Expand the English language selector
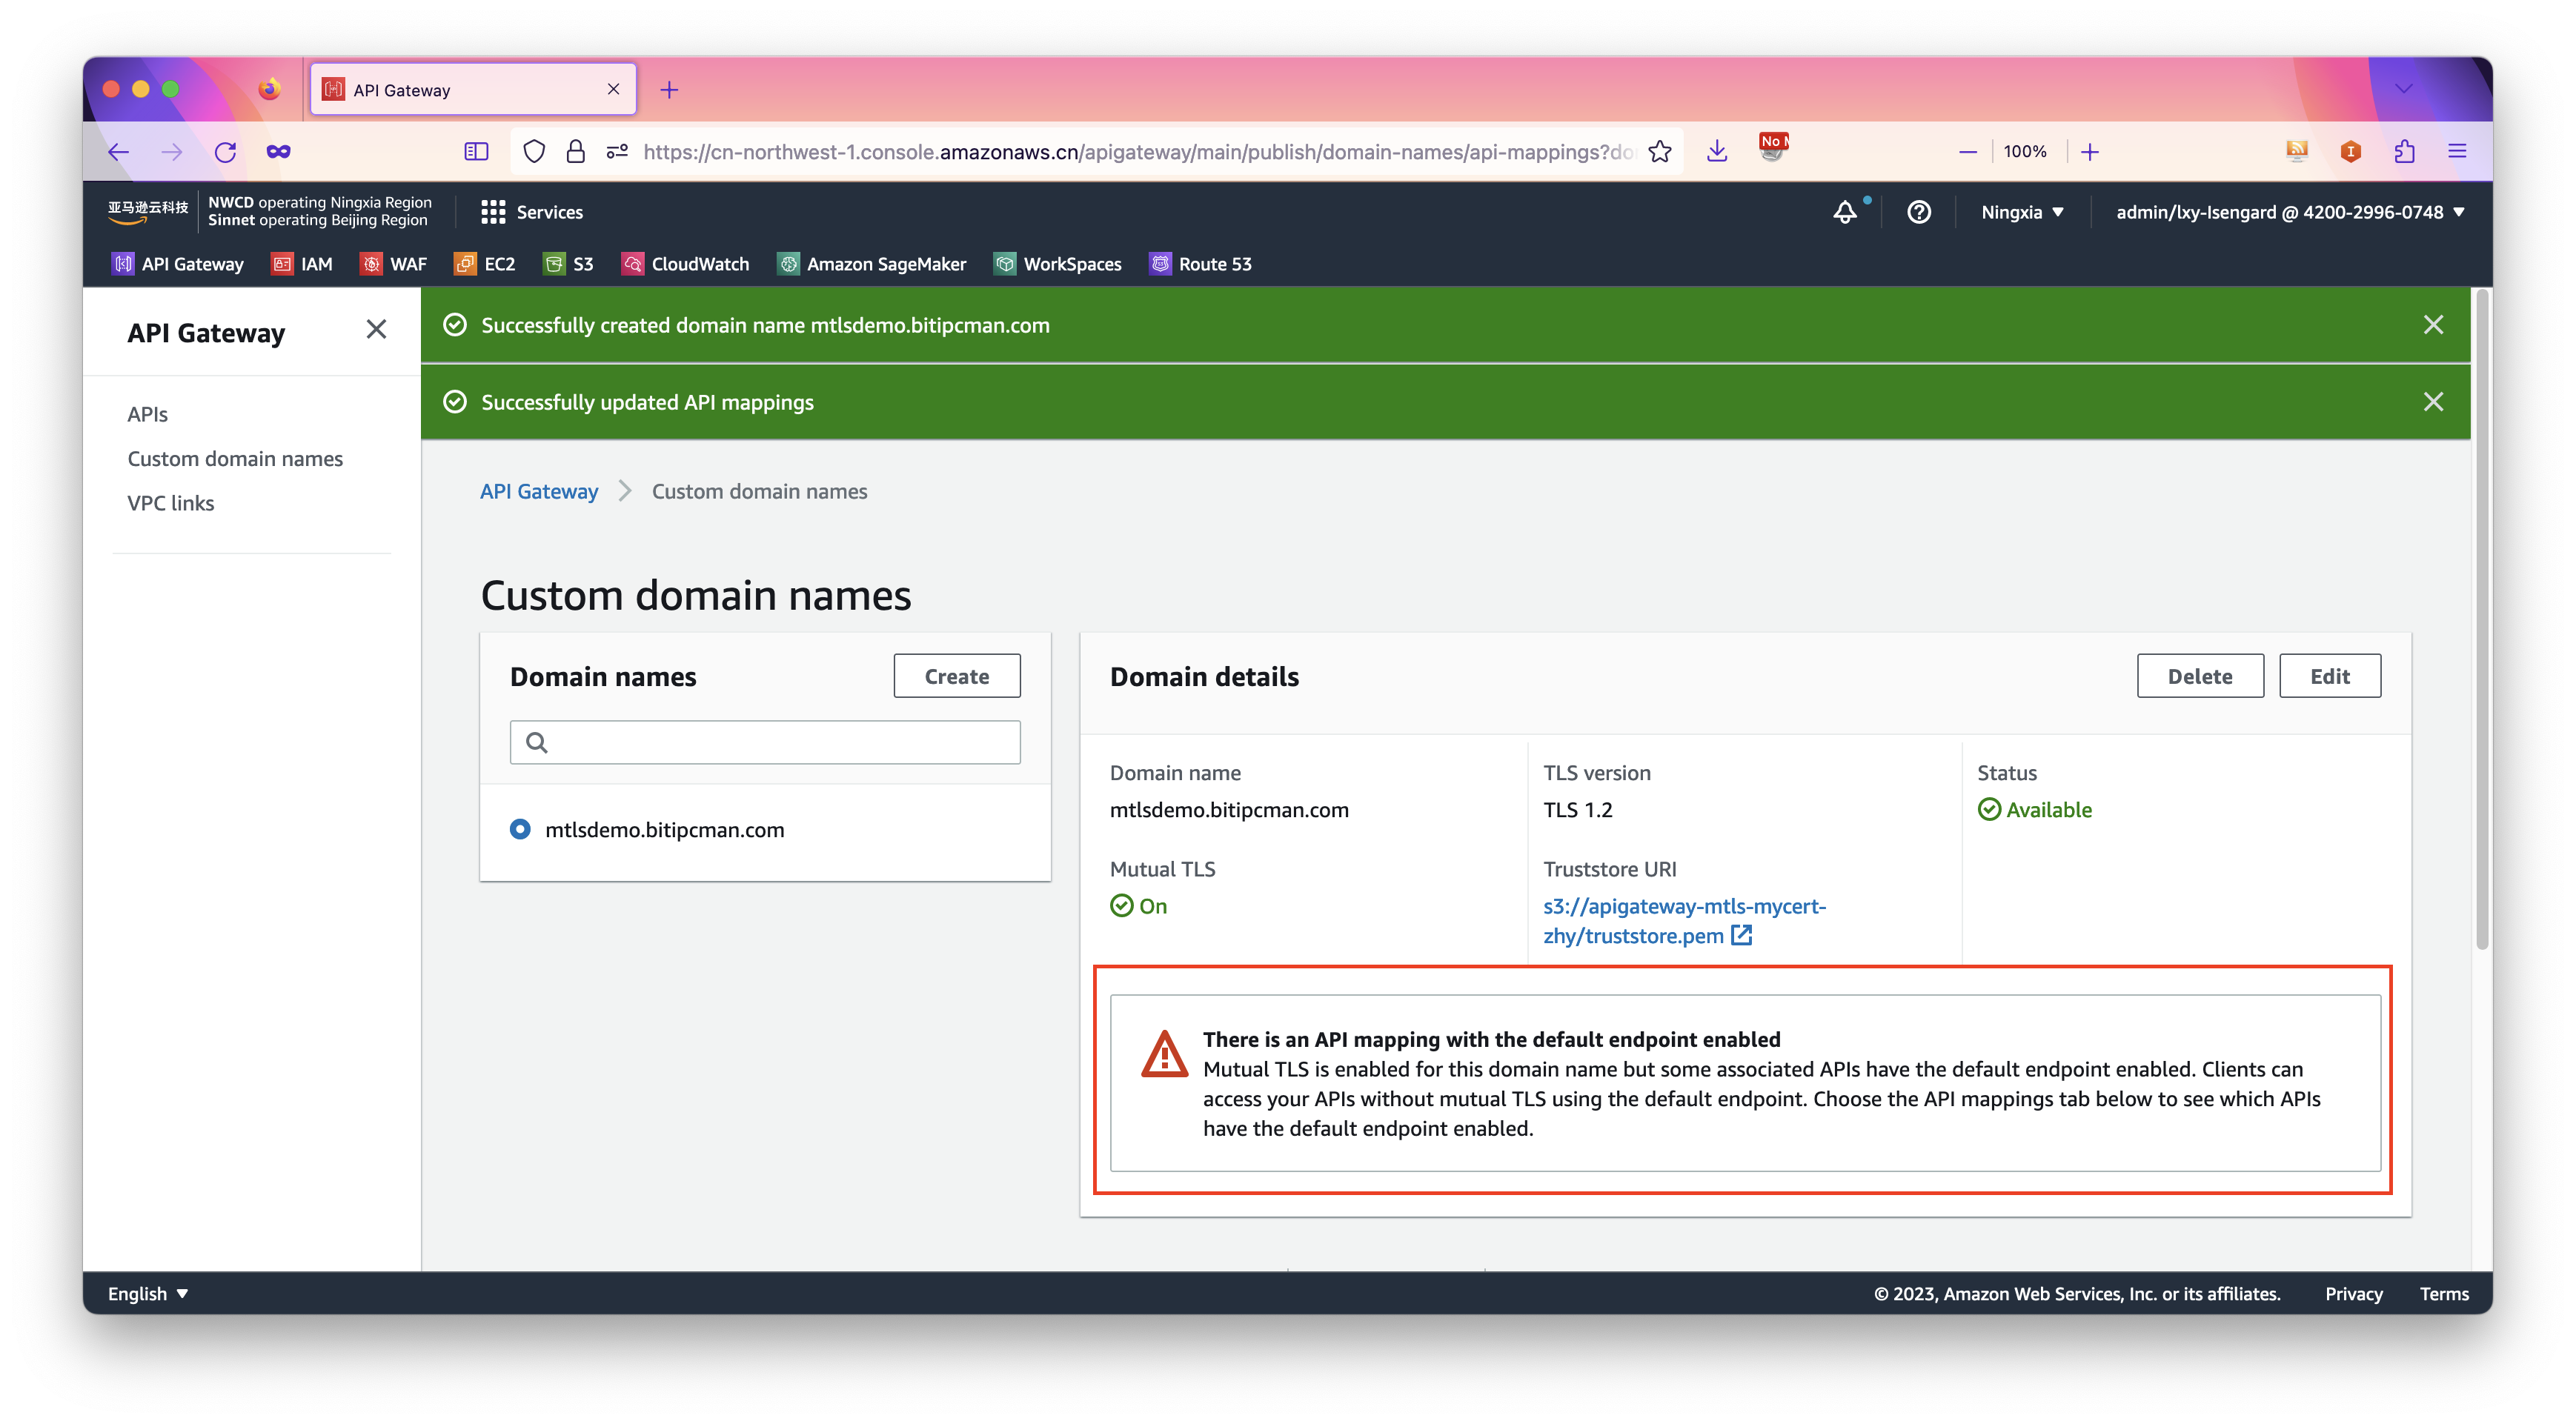Viewport: 2576px width, 1424px height. point(148,1293)
